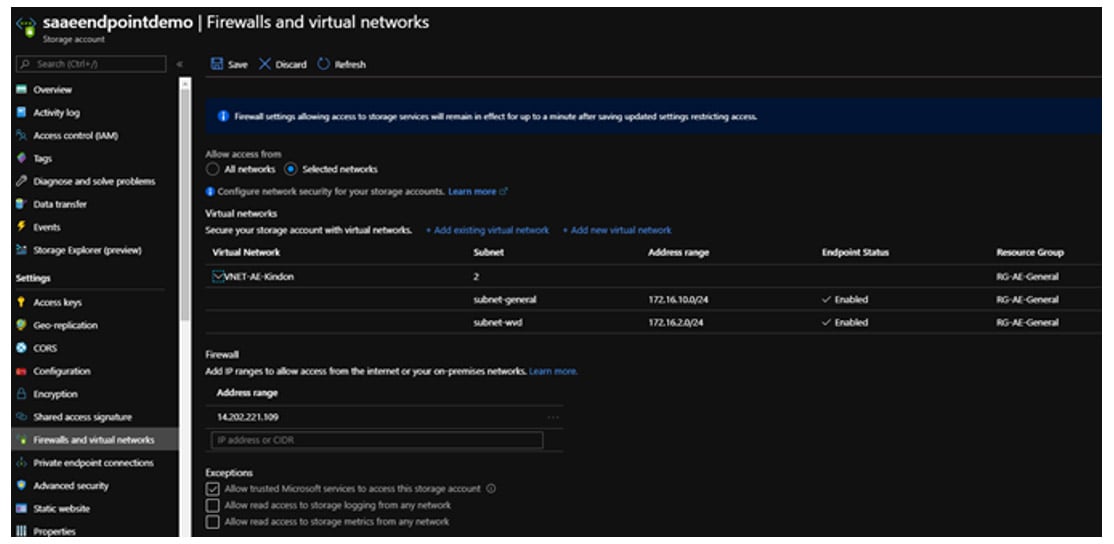Viewport: 1114px width, 544px height.
Task: Collapse the sidebar with double chevron
Action: (x=180, y=65)
